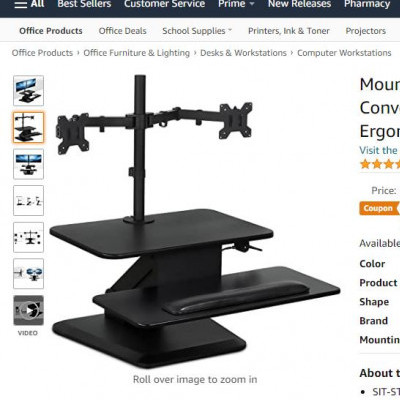Open the All hamburger menu
This screenshot has width=400, height=400.
29,4
